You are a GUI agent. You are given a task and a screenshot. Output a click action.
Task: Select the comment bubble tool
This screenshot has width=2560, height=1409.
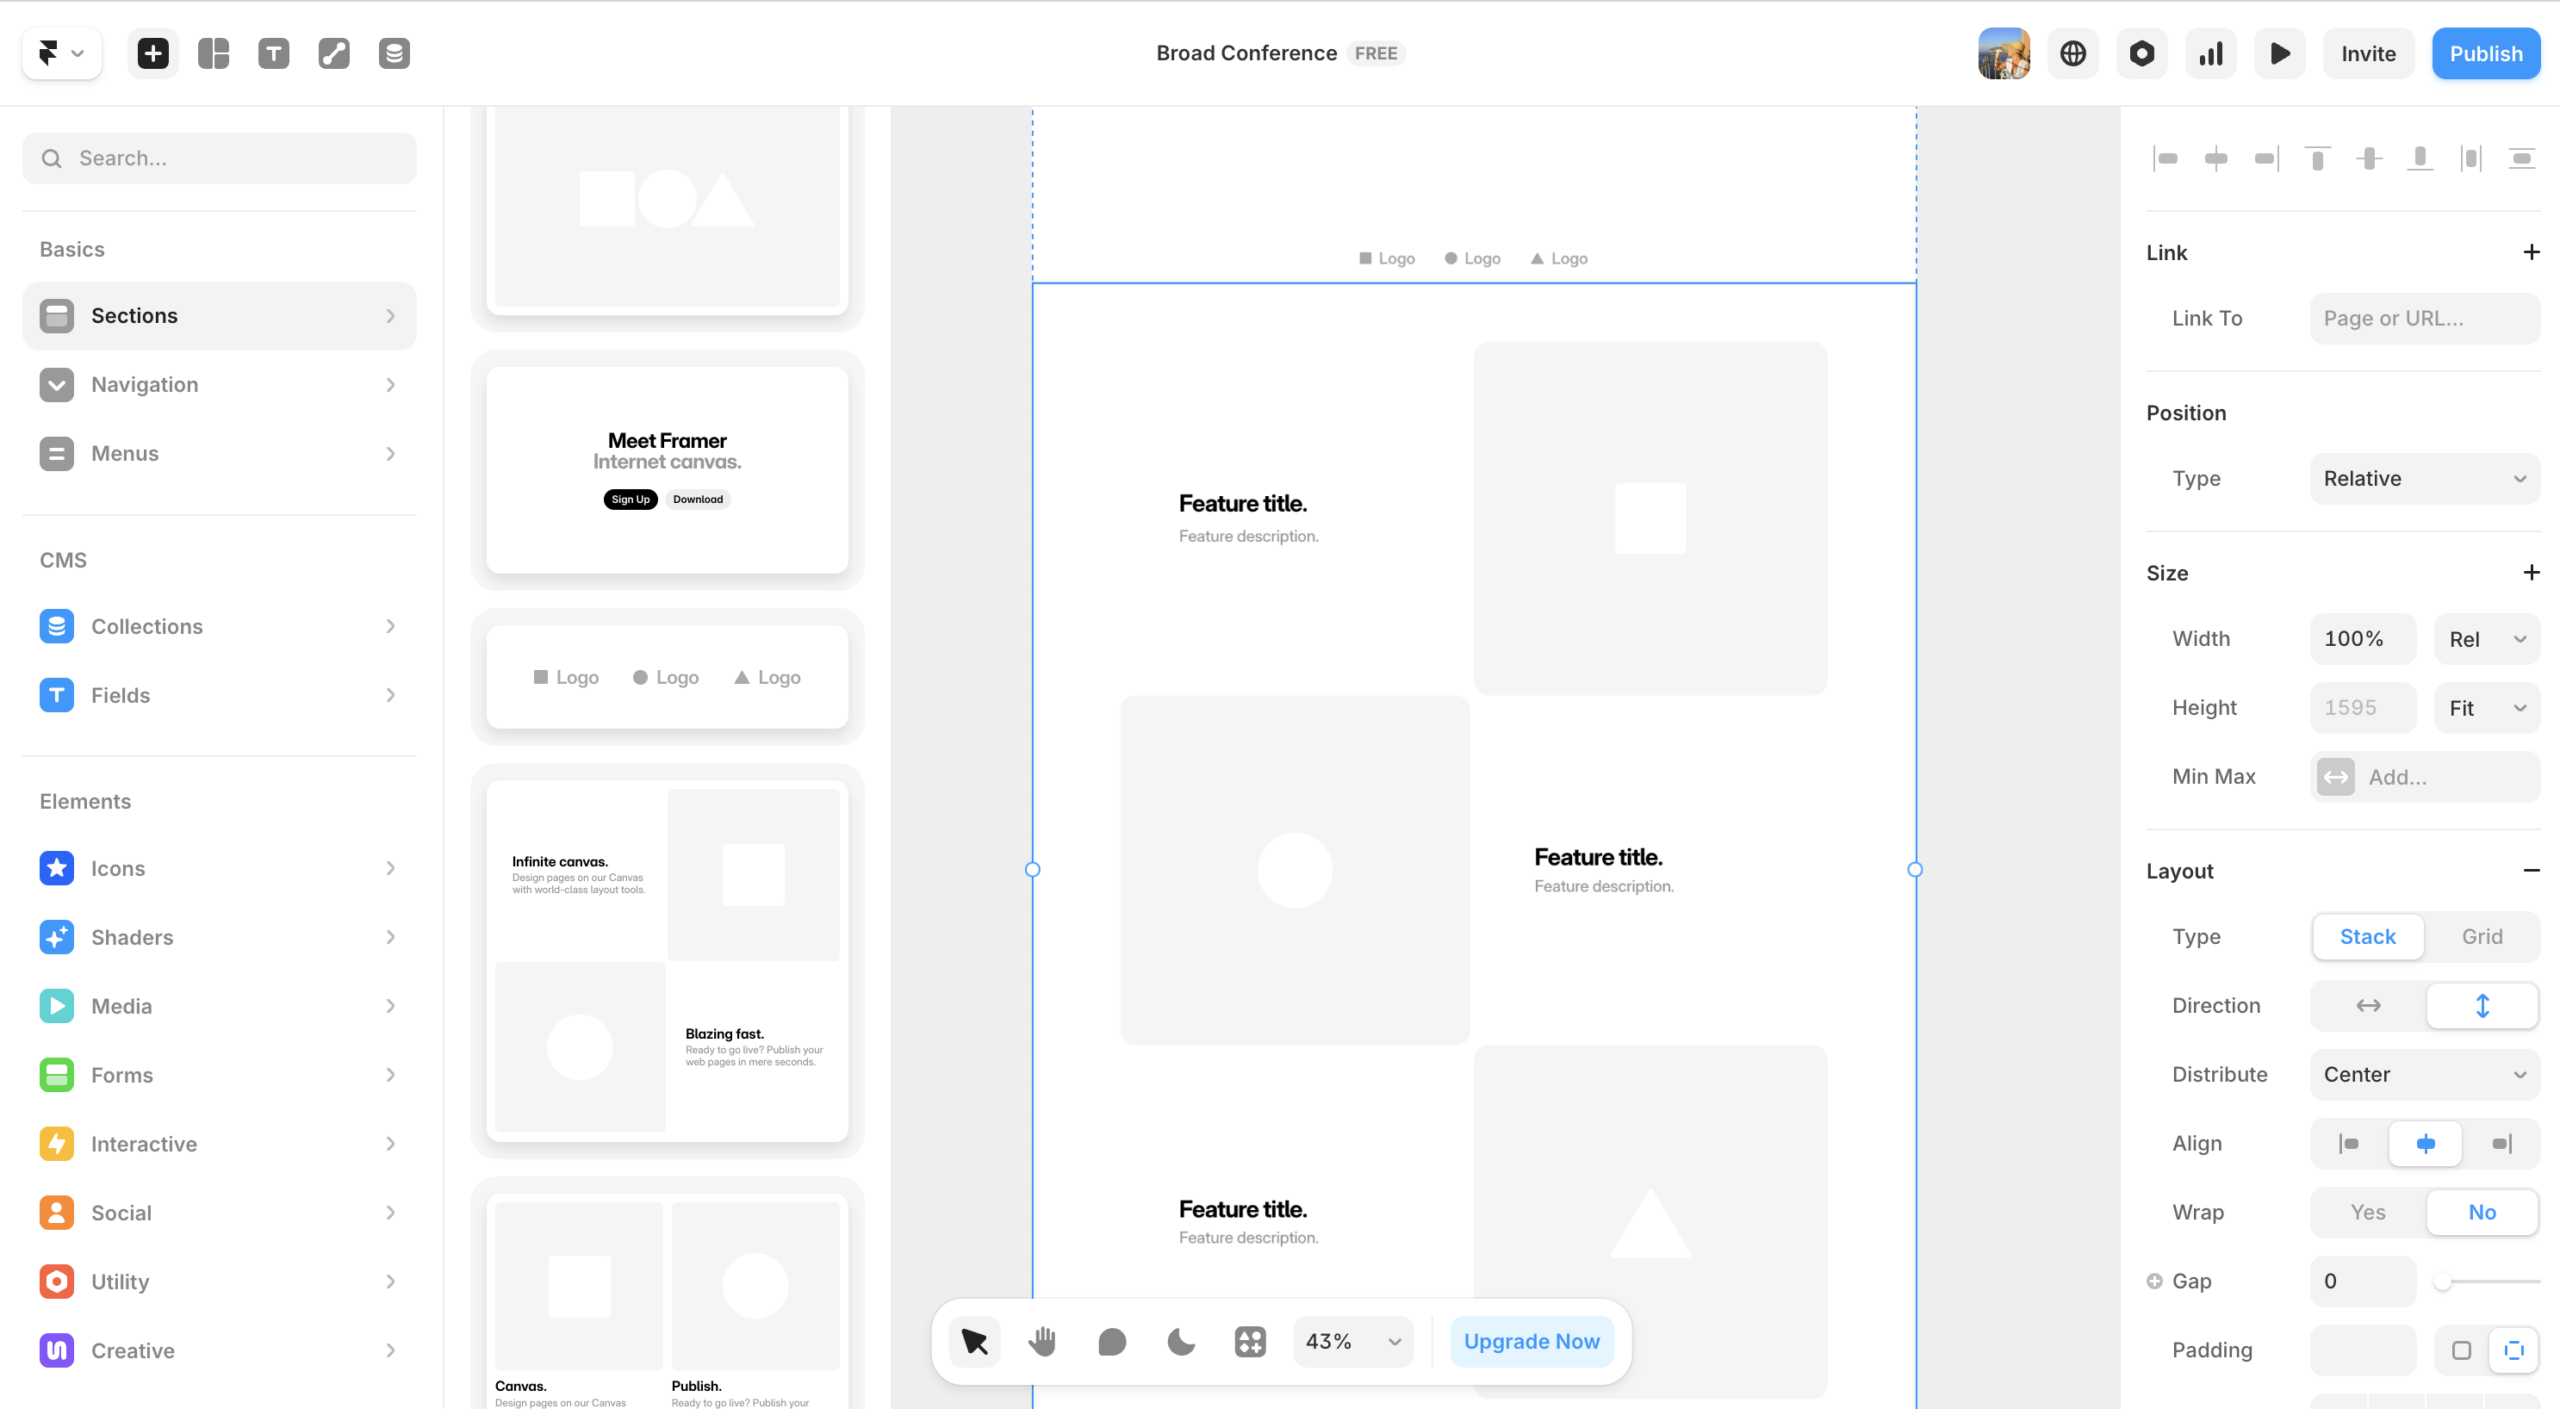coord(1112,1341)
